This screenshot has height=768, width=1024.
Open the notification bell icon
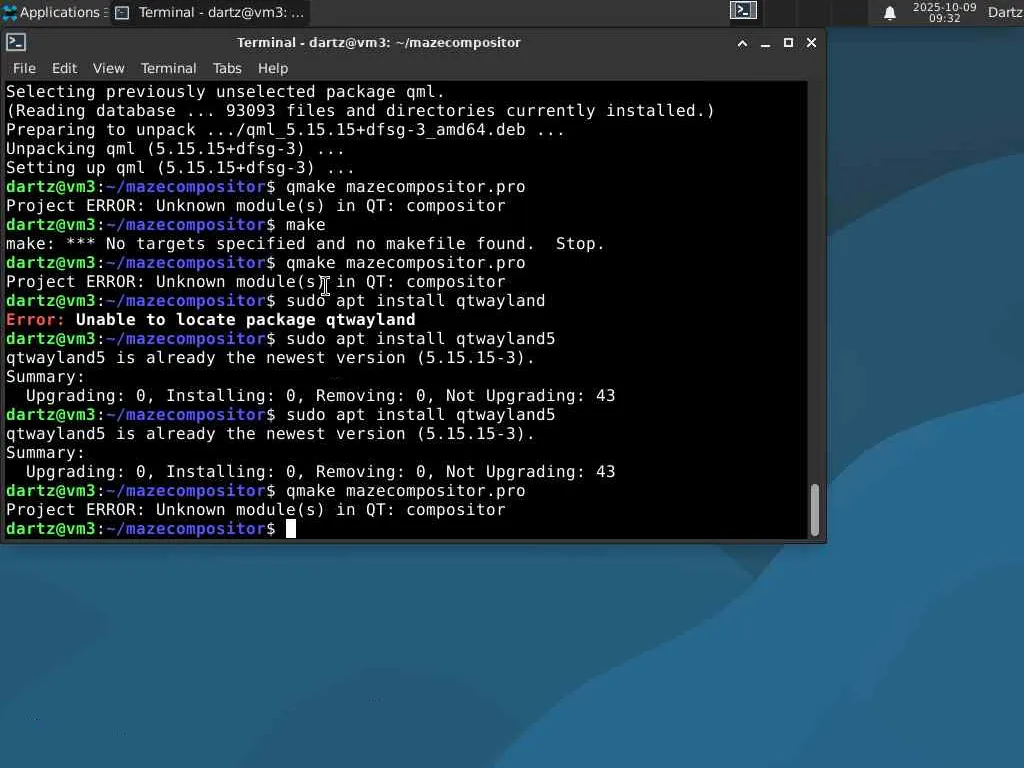pos(889,13)
